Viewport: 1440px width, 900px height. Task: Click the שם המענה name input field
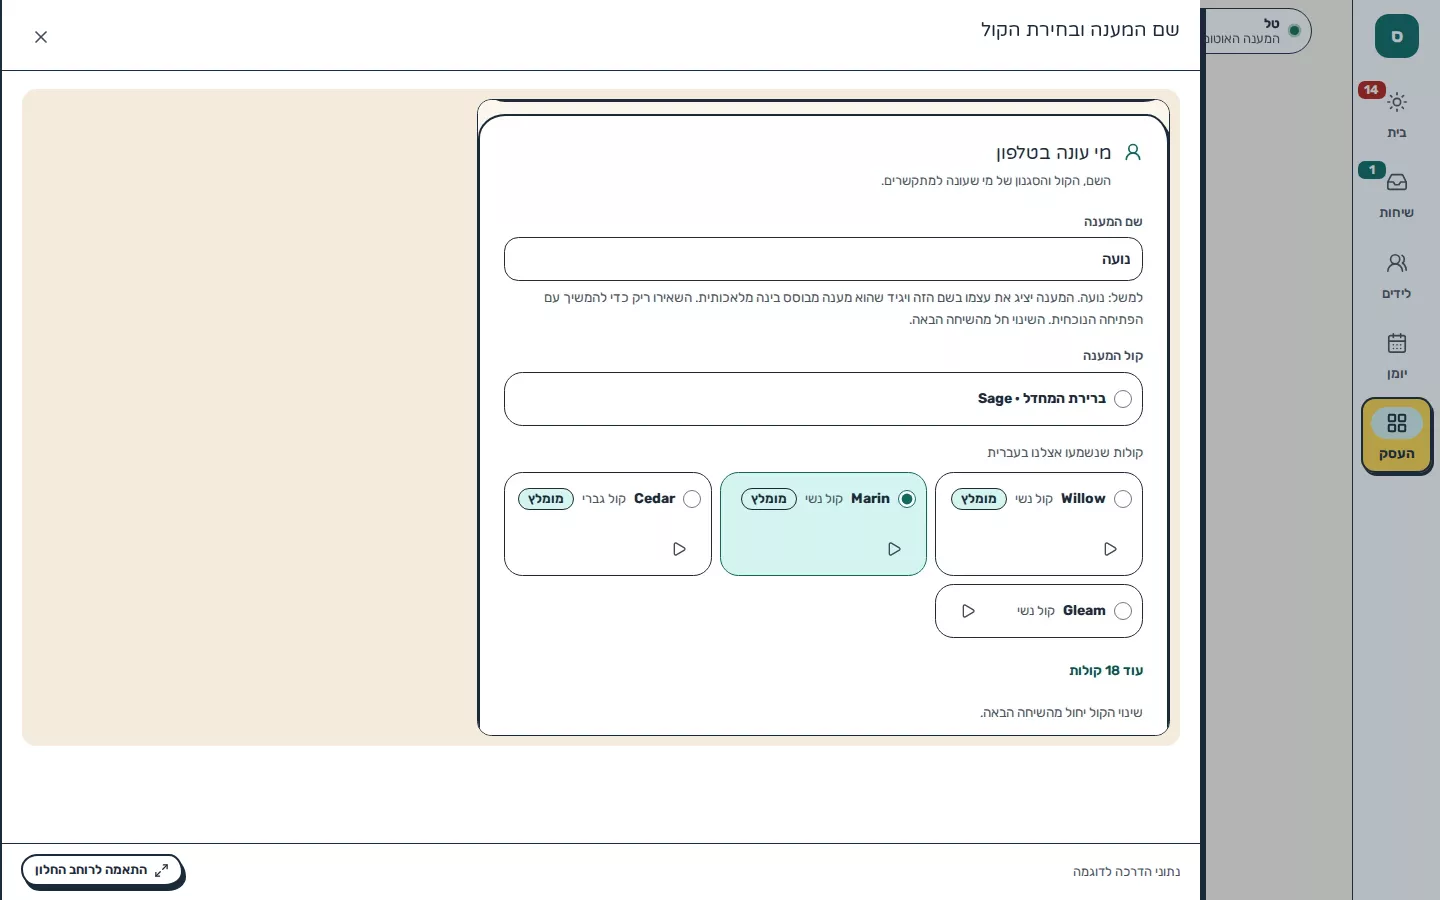tap(823, 259)
